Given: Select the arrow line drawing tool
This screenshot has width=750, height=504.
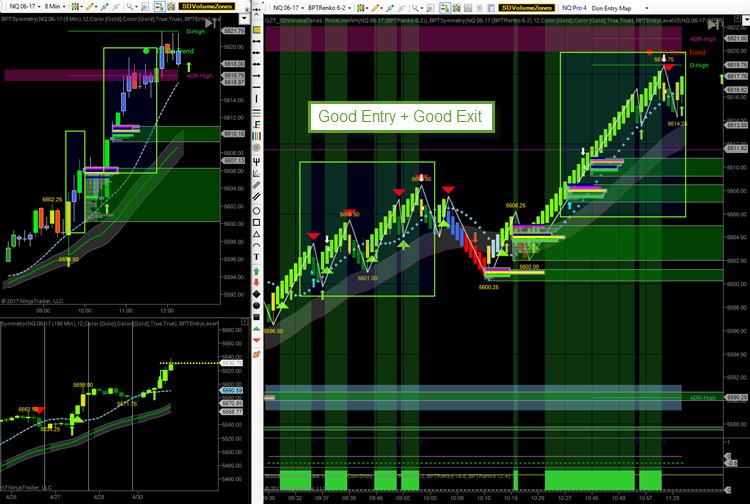Looking at the screenshot, I should click(256, 76).
